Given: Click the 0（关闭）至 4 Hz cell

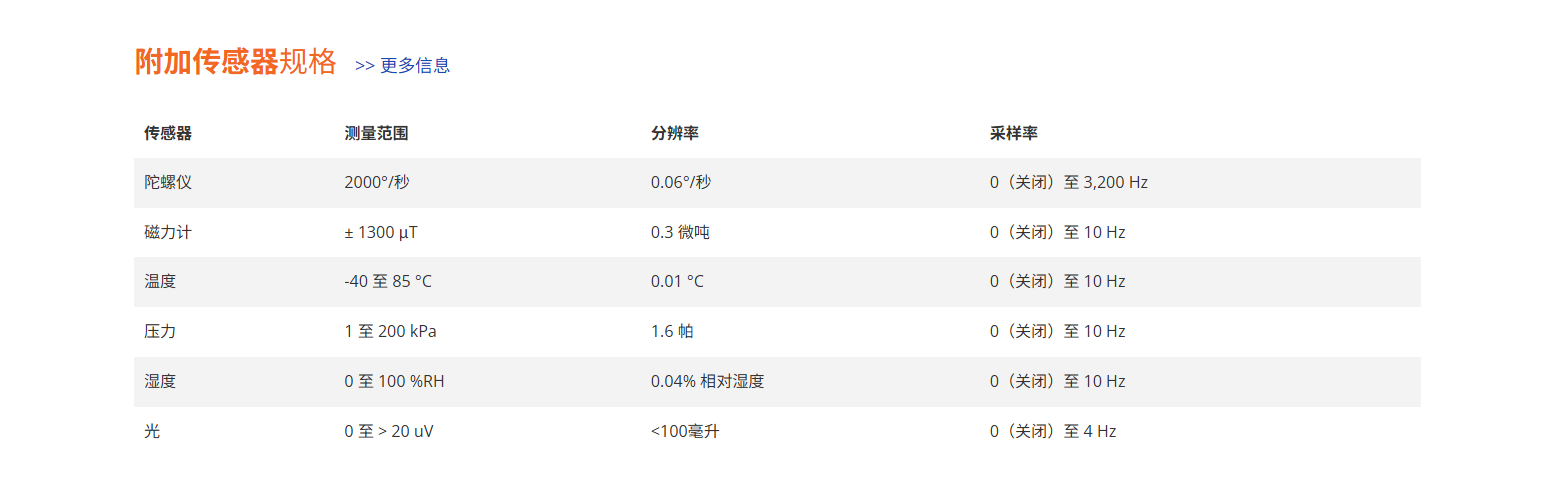Looking at the screenshot, I should click(x=1053, y=432).
